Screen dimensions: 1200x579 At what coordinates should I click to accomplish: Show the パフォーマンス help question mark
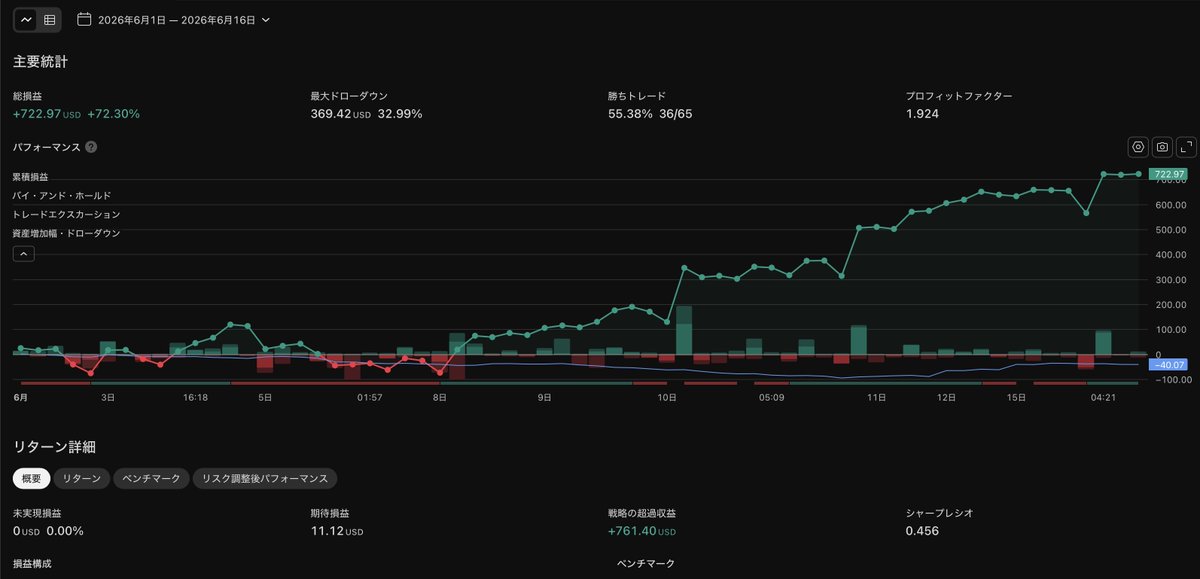click(x=91, y=147)
